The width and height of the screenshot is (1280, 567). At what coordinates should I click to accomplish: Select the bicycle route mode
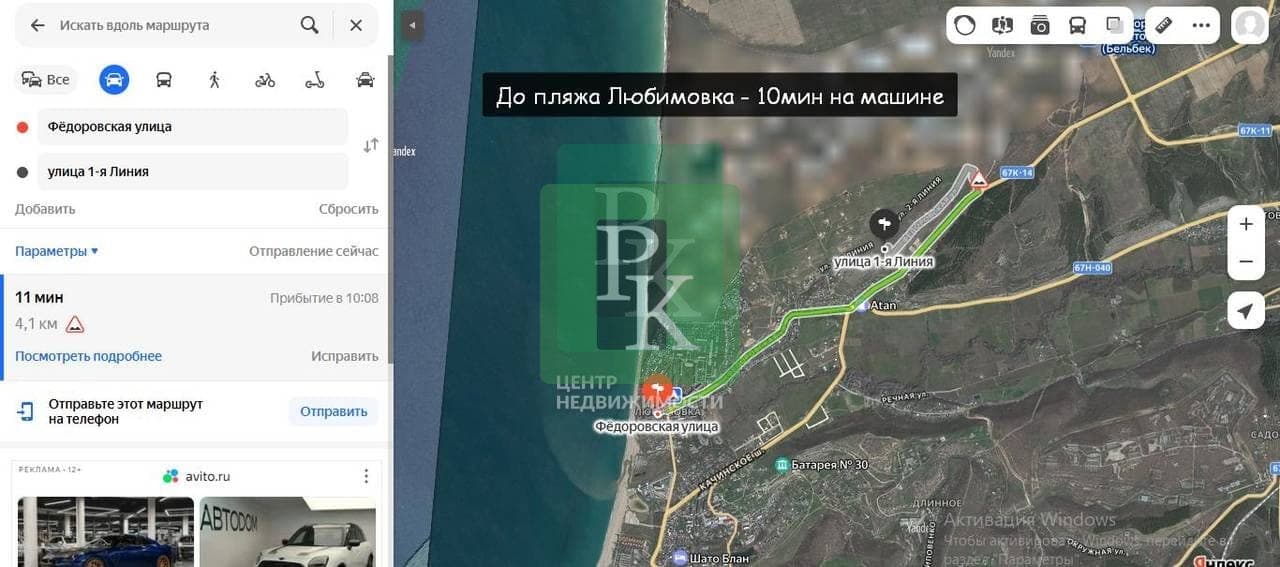point(265,80)
